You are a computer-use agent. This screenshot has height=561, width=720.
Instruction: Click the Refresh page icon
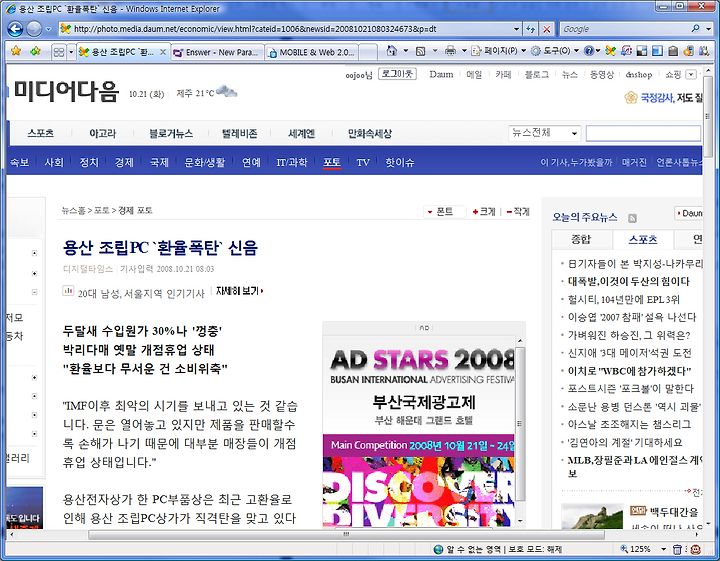tap(531, 29)
